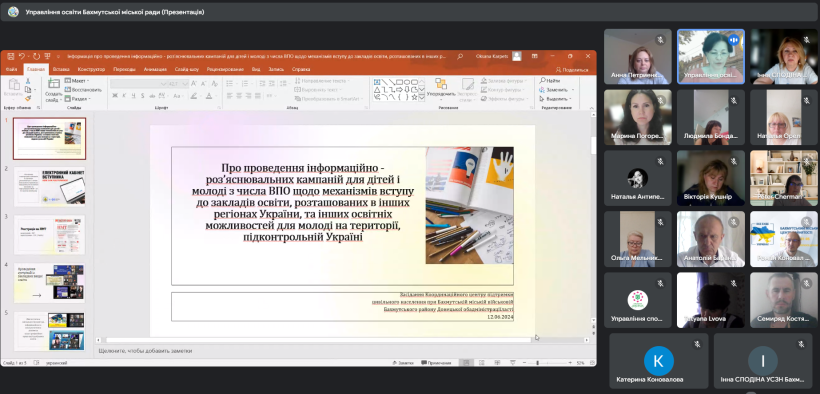Toggle the Примечания comments button
The image size is (820, 394).
pyautogui.click(x=436, y=363)
